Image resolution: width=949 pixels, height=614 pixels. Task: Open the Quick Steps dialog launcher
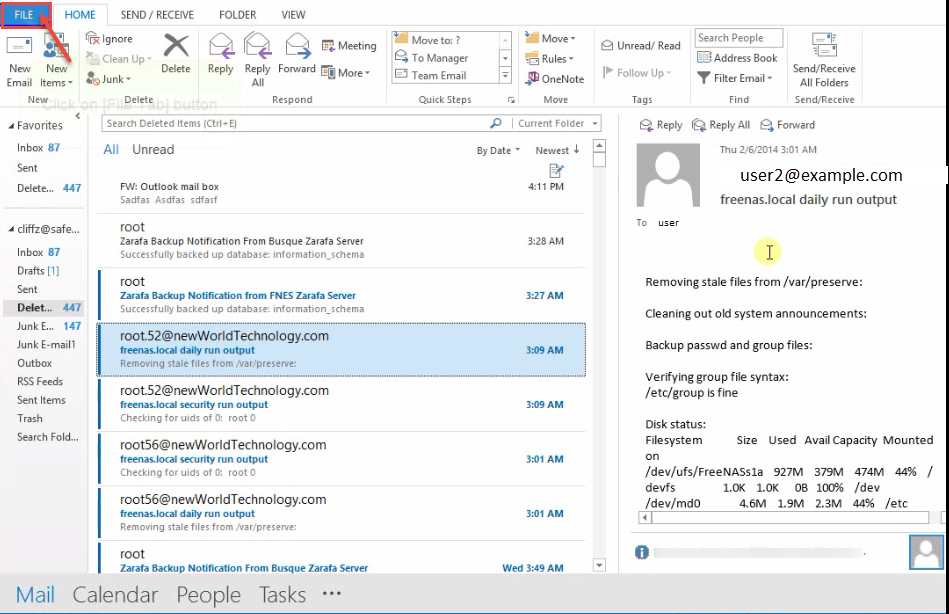point(511,100)
